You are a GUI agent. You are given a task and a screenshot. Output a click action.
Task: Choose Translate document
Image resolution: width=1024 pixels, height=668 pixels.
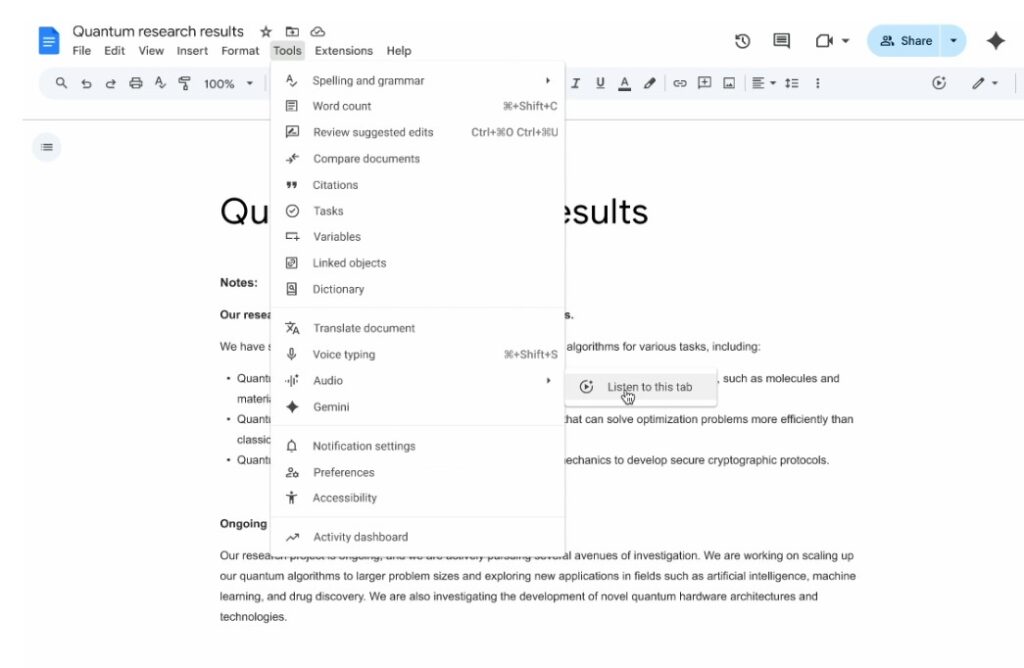[418, 328]
